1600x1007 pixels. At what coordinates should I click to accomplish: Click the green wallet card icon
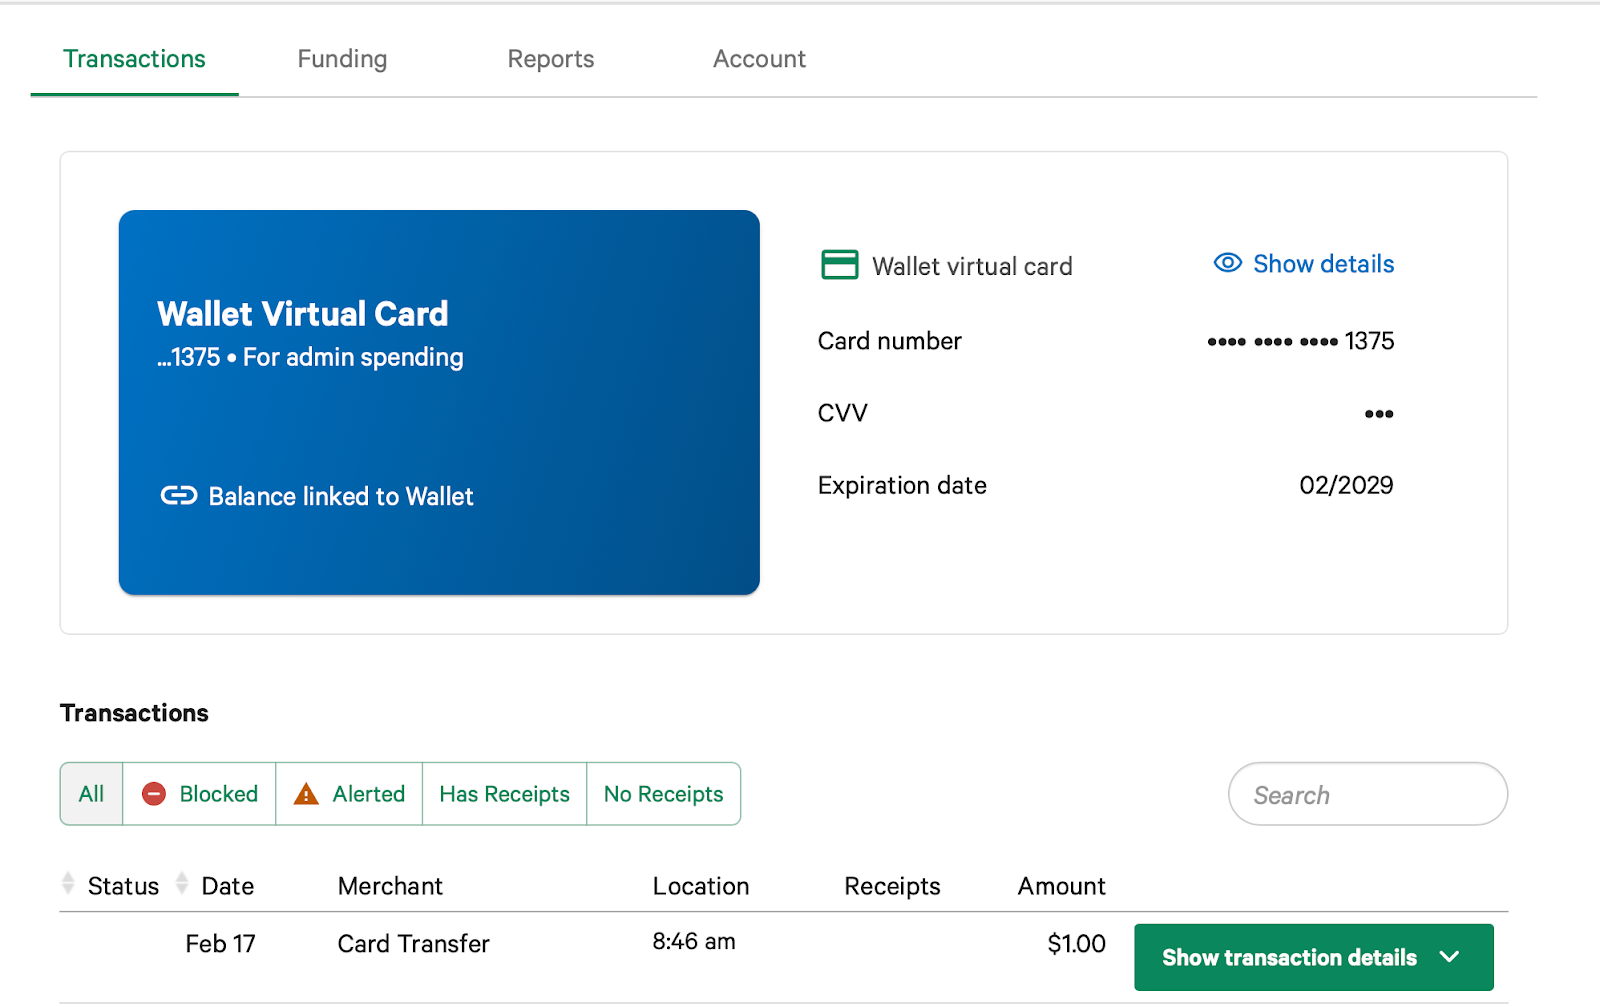tap(839, 265)
